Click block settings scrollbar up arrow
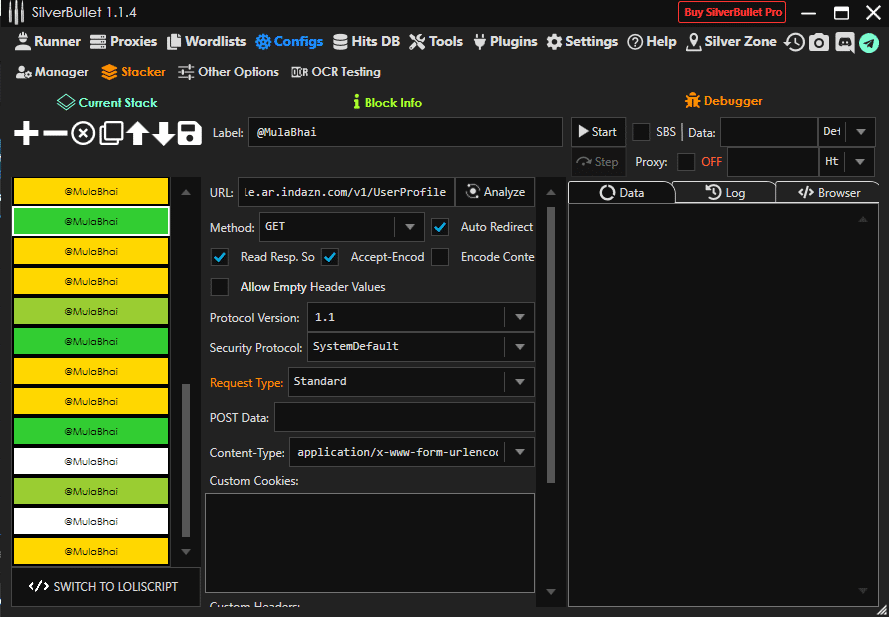The image size is (889, 617). [x=551, y=193]
